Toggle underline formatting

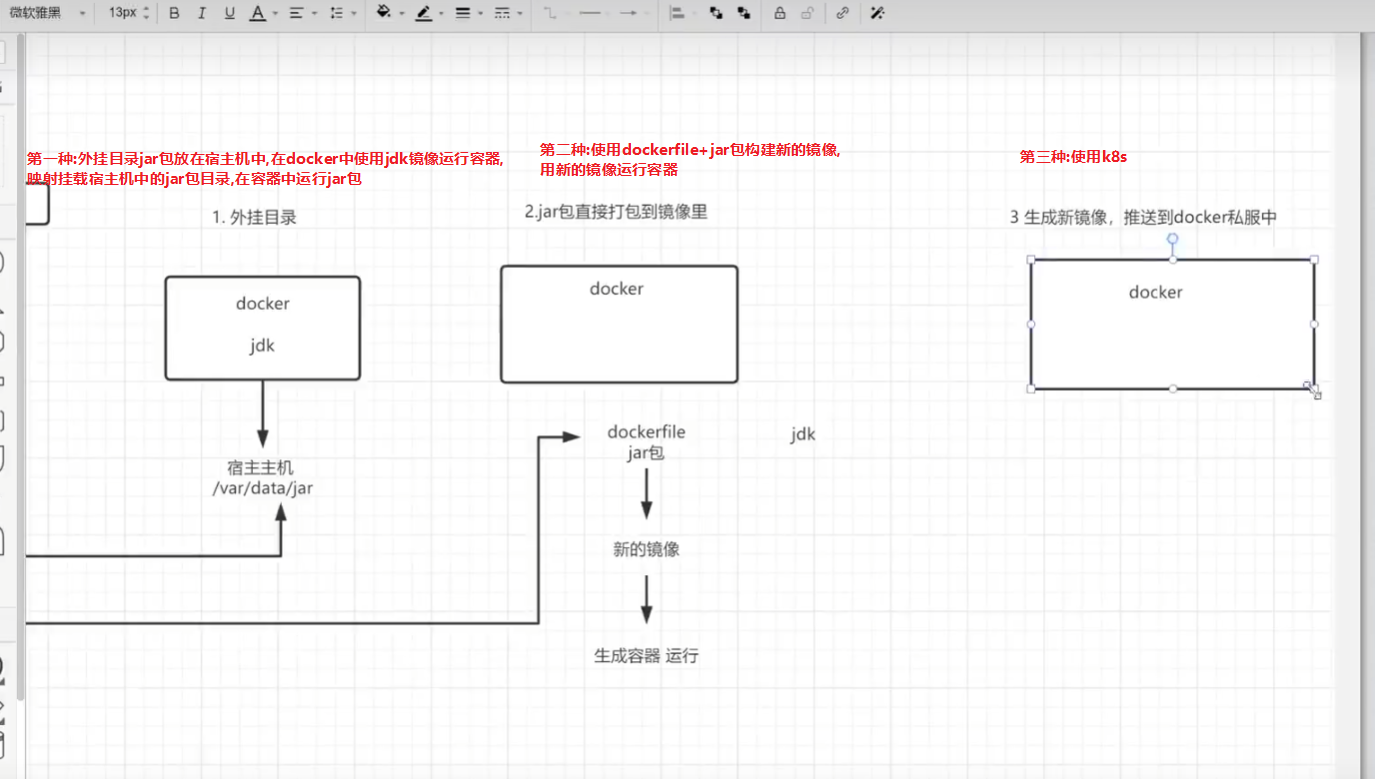[x=230, y=13]
